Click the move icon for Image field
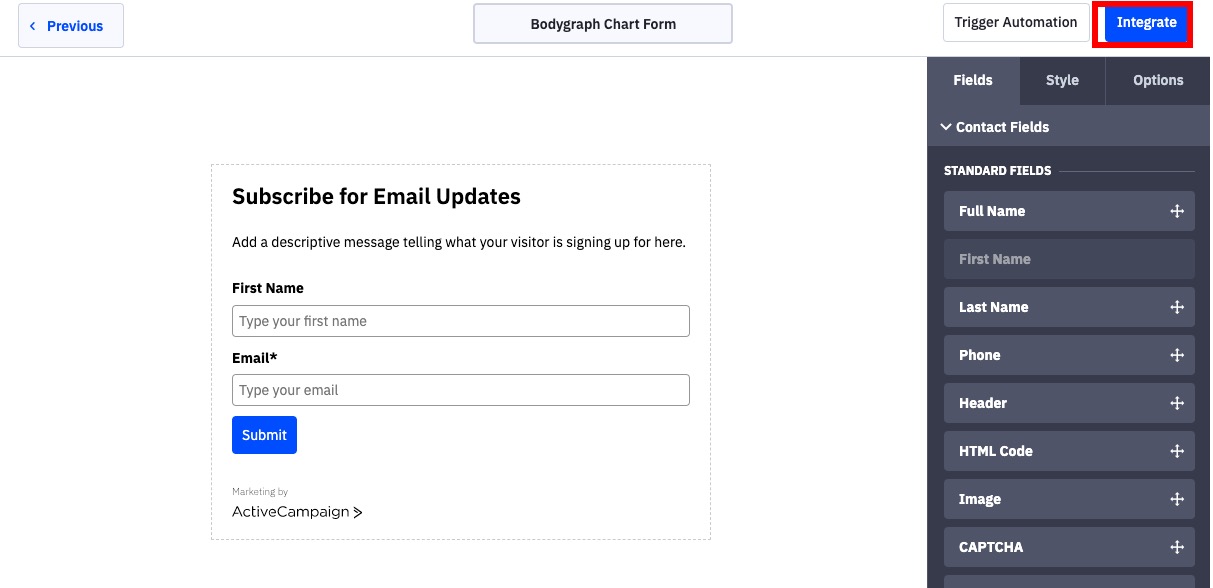The image size is (1213, 588). click(1177, 499)
